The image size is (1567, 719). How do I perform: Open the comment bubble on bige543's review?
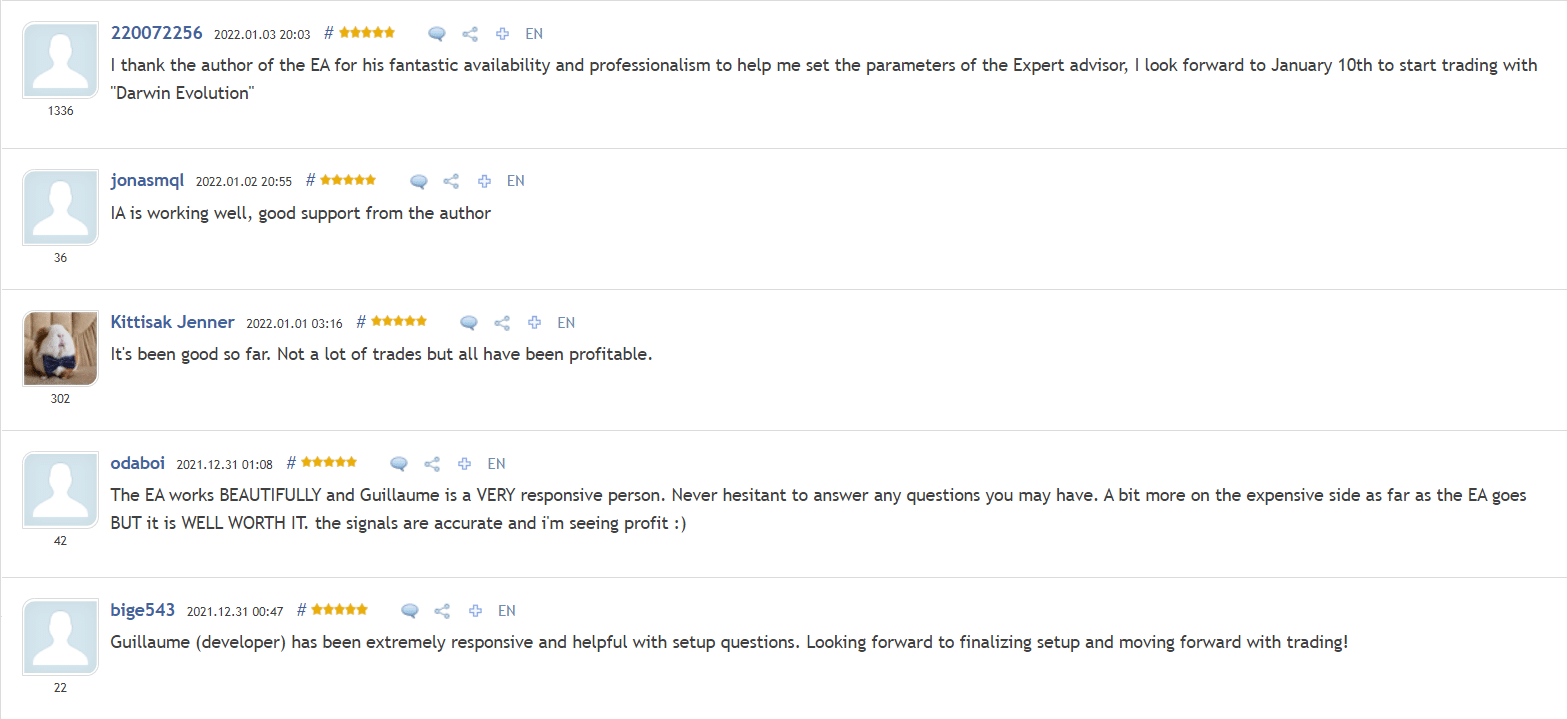(408, 610)
